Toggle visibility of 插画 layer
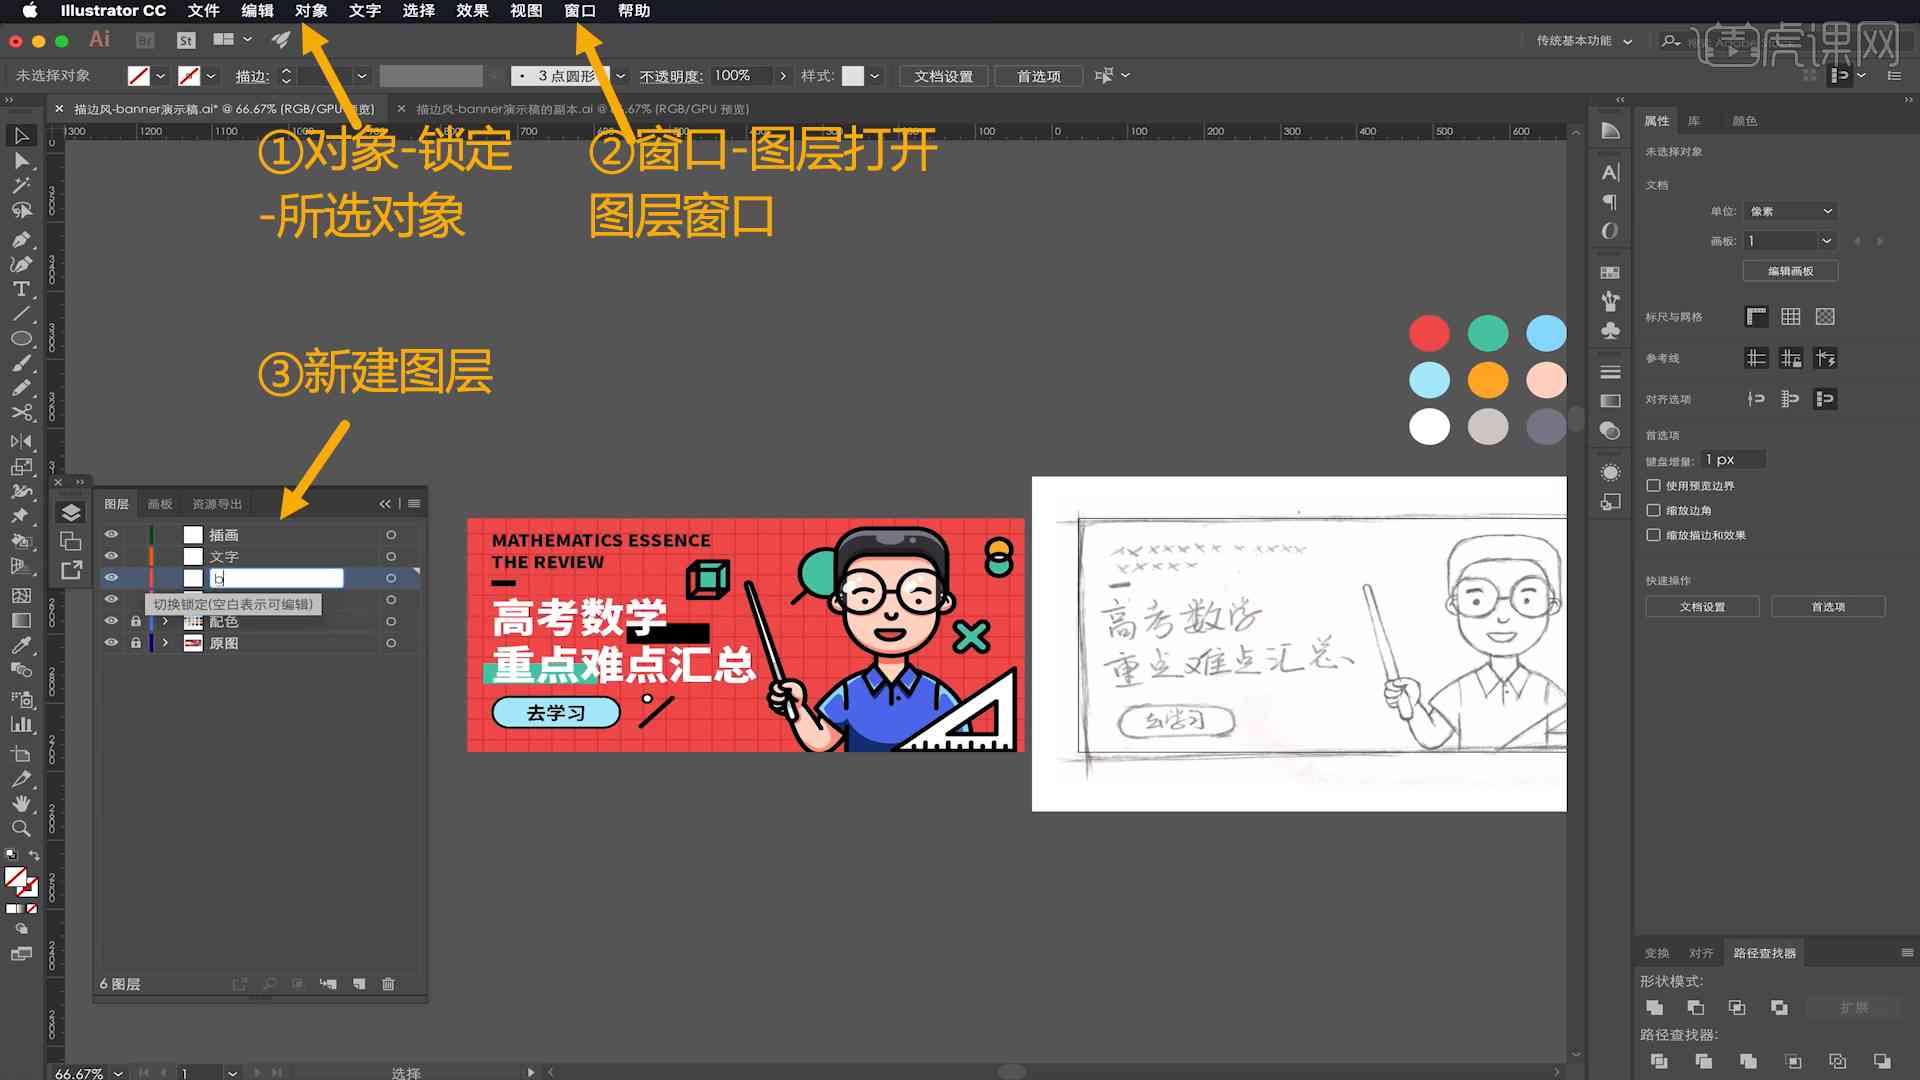Viewport: 1920px width, 1080px height. (x=113, y=534)
